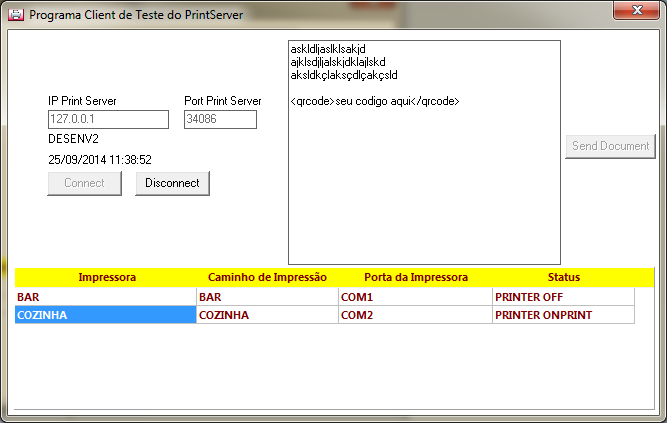Select COZINHA in the Caminho de Impressão column

pyautogui.click(x=267, y=315)
